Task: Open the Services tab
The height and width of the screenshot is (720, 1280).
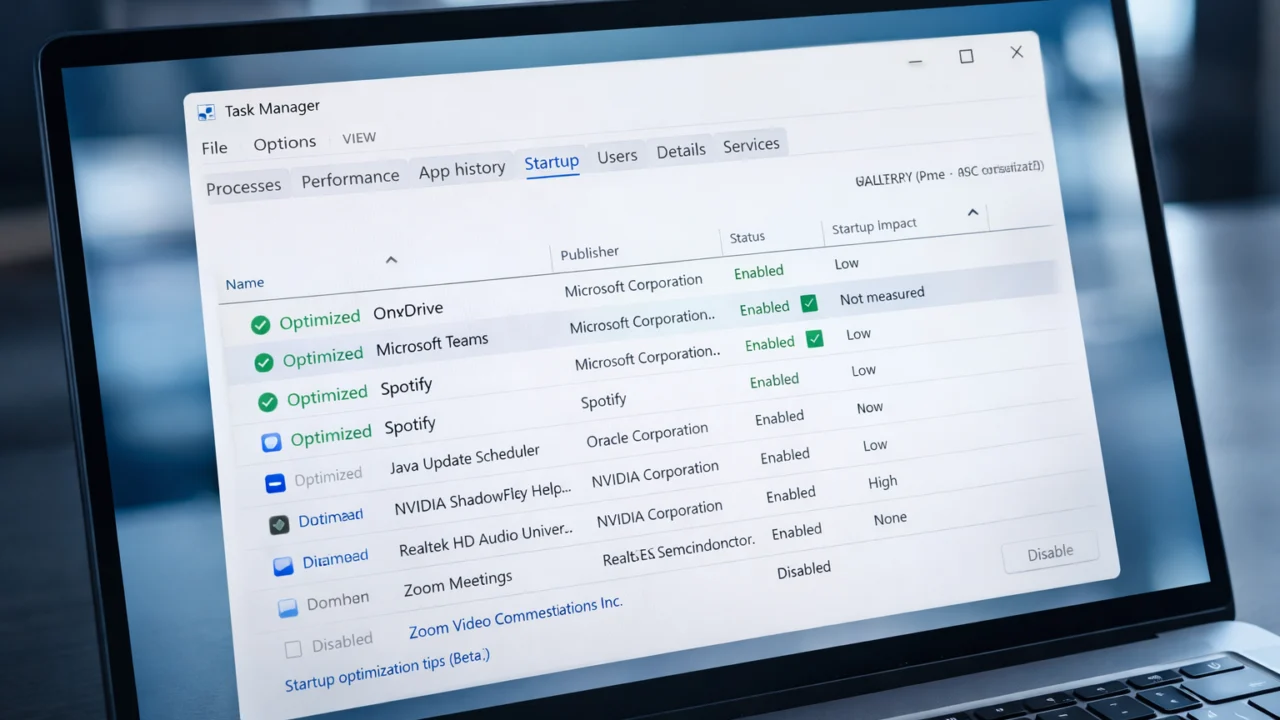Action: pos(751,145)
